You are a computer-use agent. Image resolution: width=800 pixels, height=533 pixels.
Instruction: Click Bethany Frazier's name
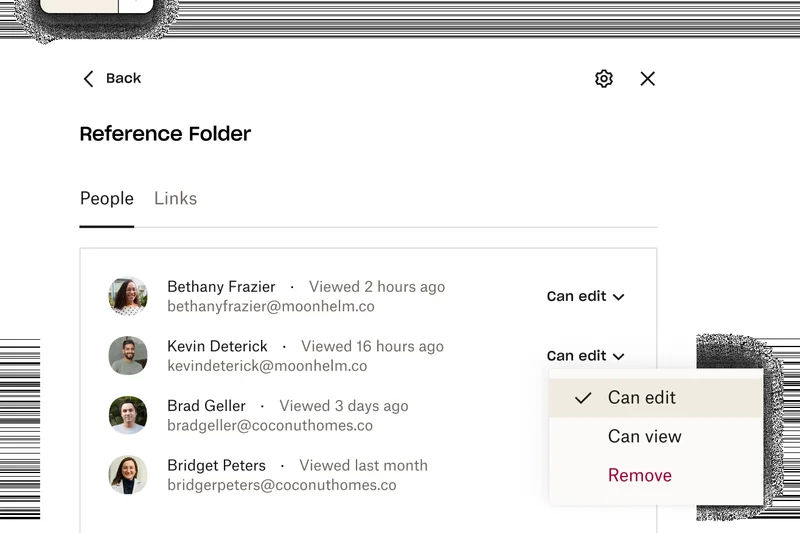(221, 287)
